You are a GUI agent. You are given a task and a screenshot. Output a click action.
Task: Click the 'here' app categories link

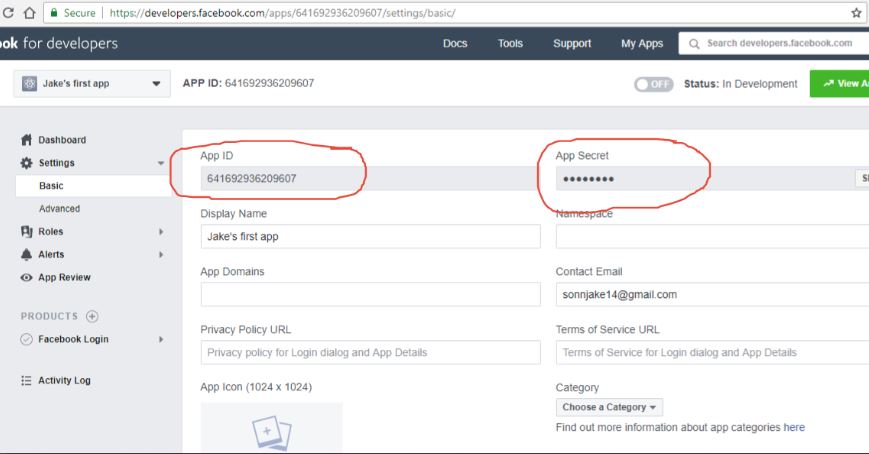tap(794, 427)
